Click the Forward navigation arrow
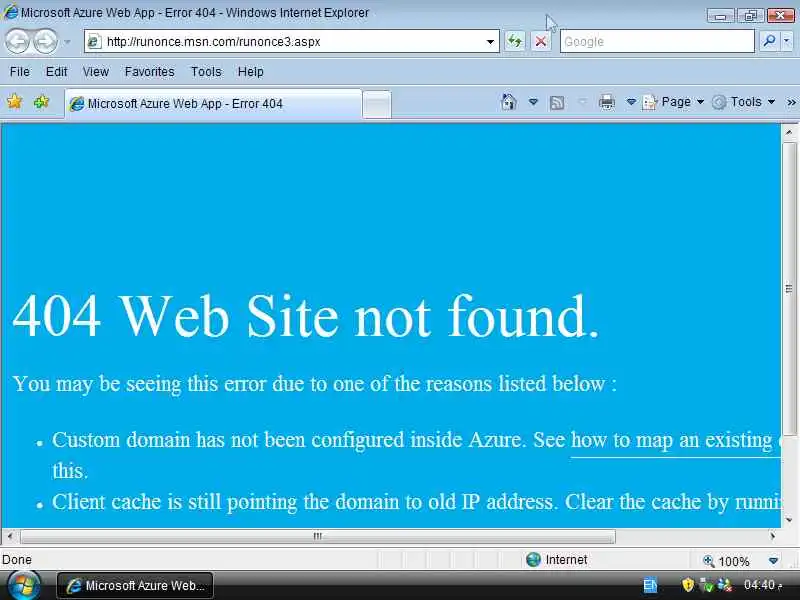The image size is (800, 600). click(46, 41)
